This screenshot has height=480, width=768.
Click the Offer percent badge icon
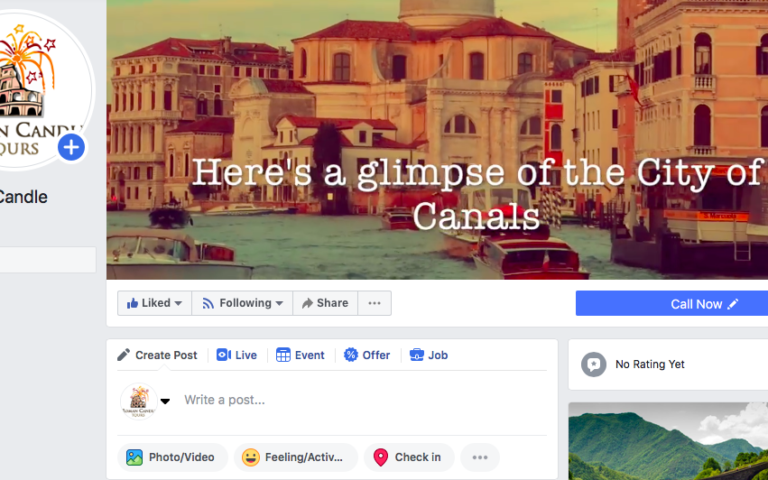(x=351, y=355)
